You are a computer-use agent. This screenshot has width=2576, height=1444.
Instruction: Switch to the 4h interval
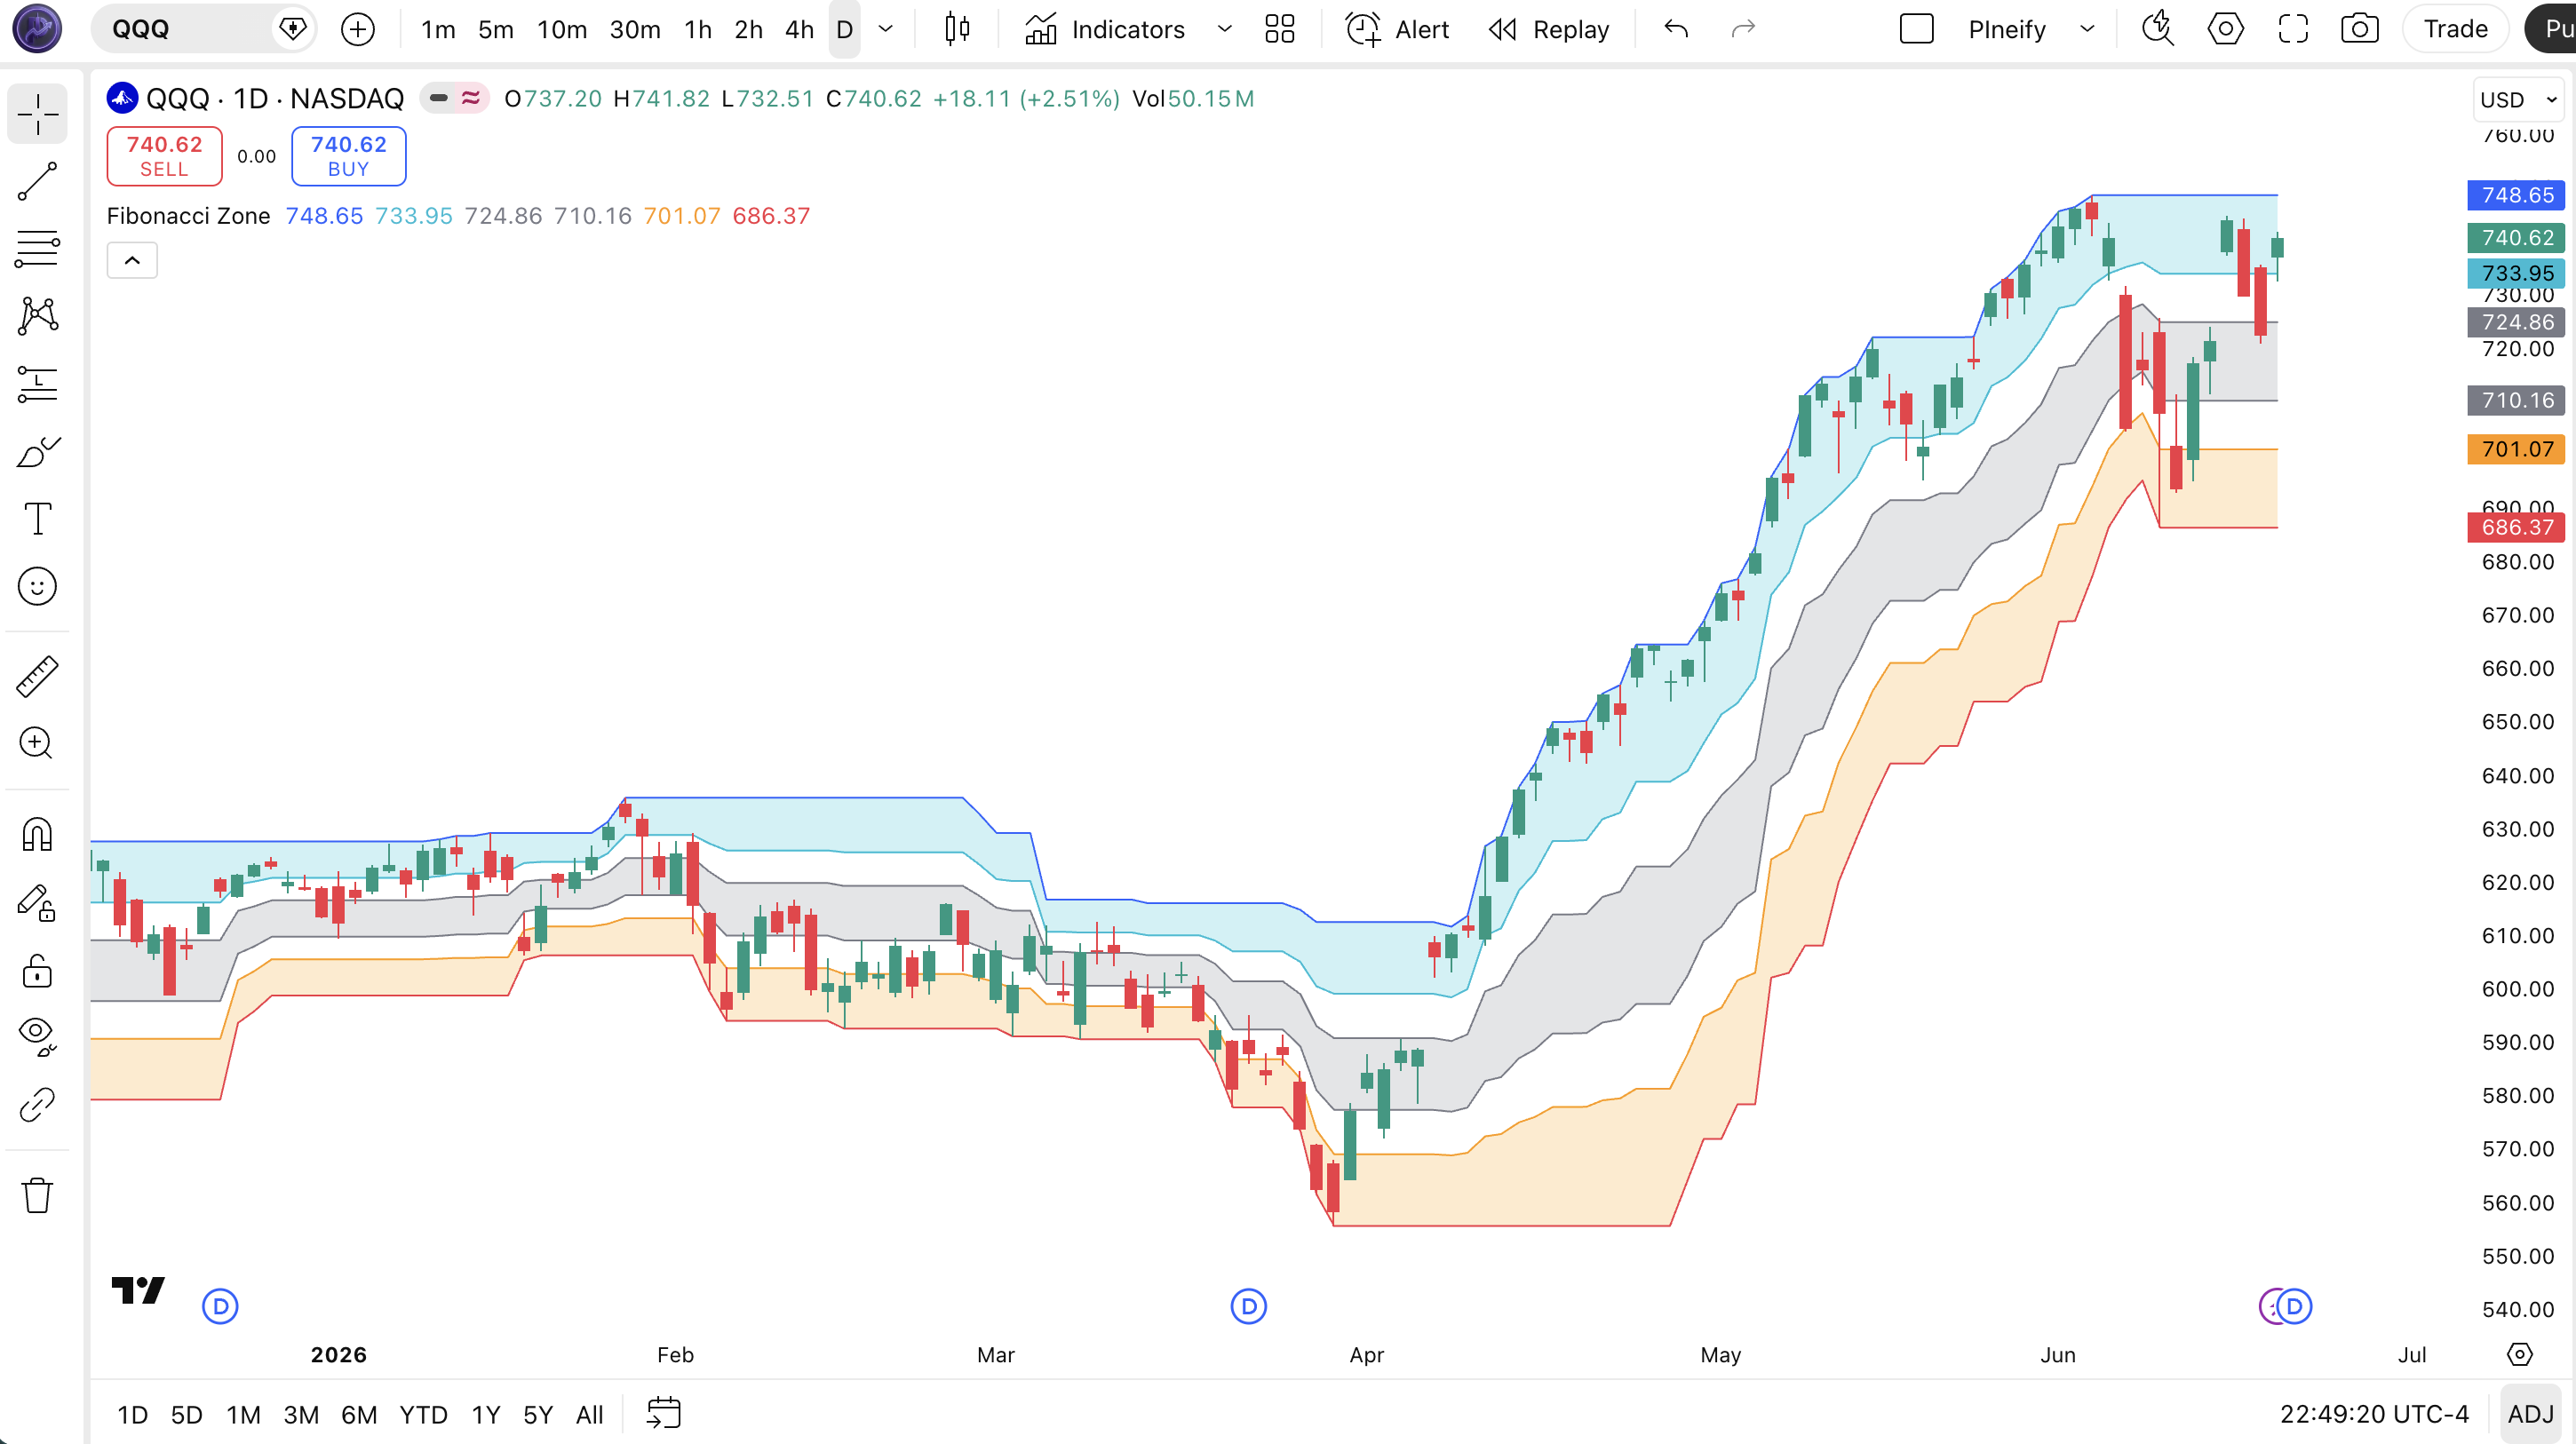click(x=799, y=29)
